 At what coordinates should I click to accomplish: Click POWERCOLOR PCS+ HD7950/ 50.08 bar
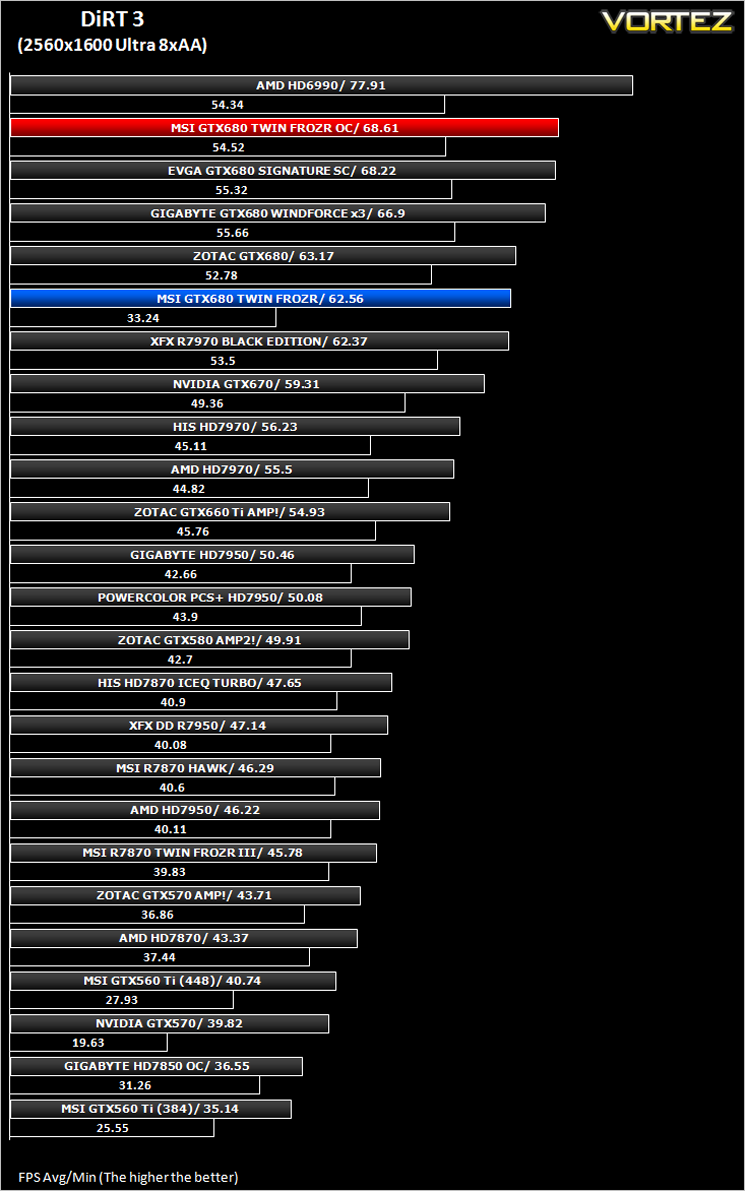[210, 597]
